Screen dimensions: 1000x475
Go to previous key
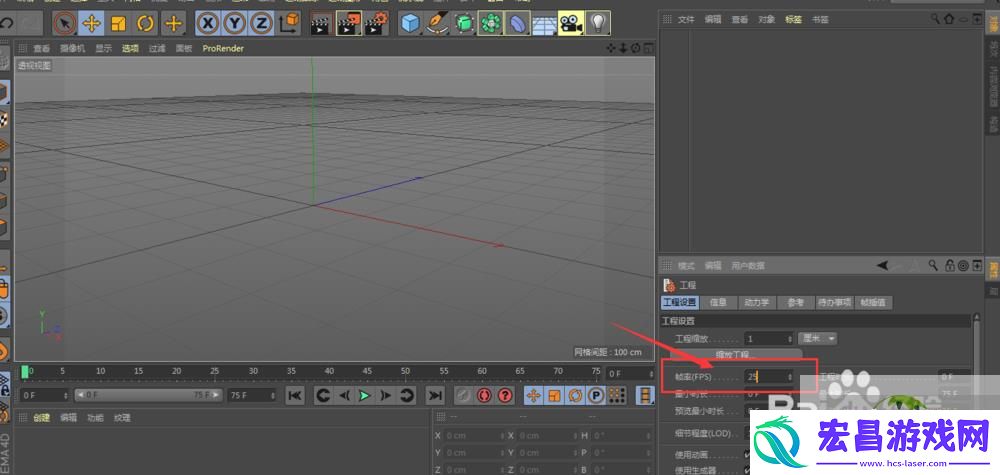coord(323,396)
